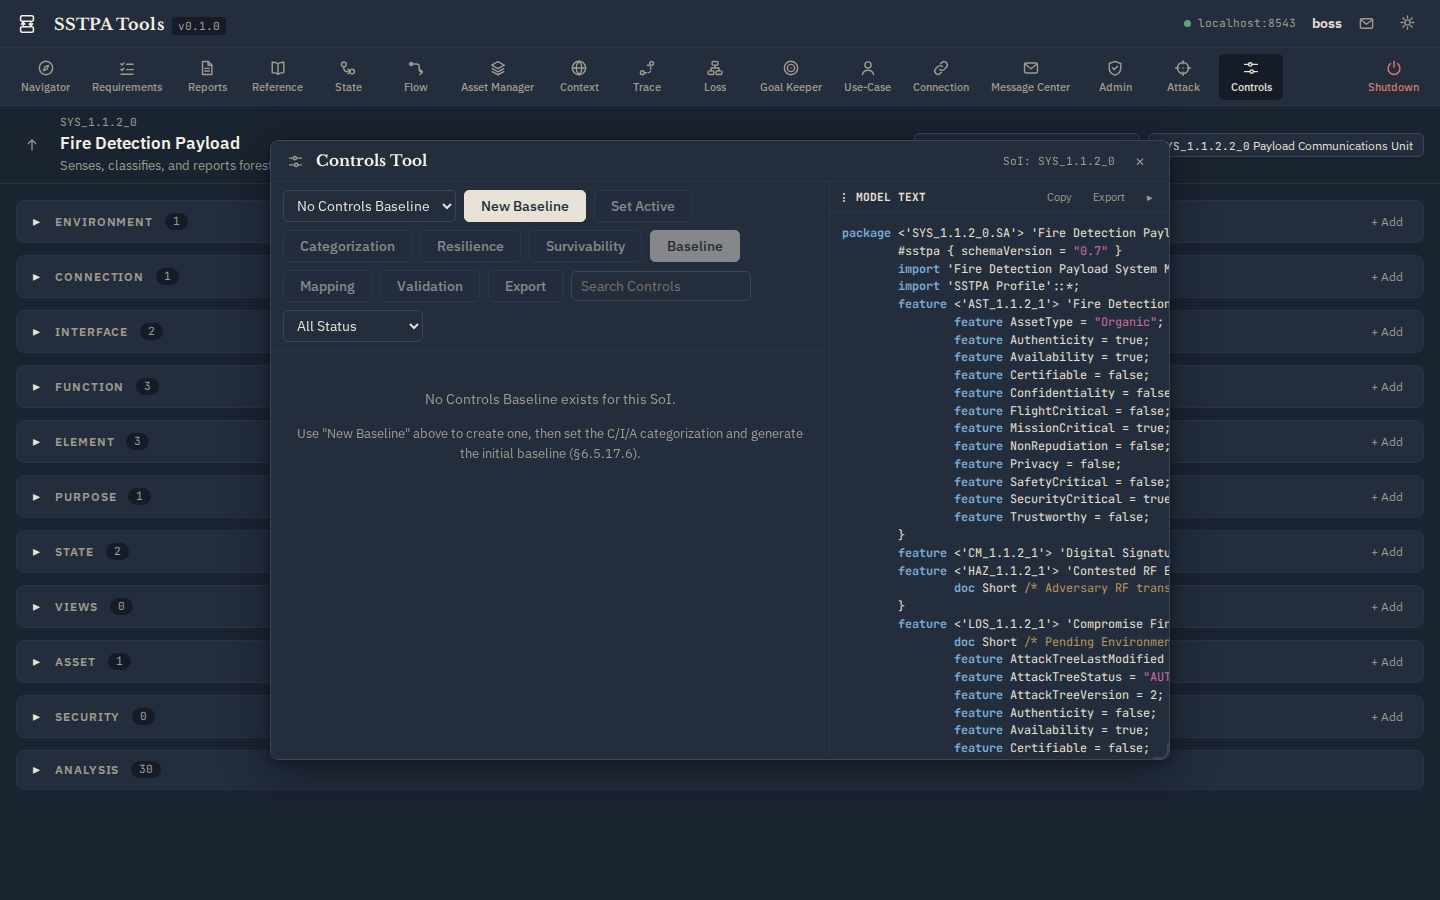
Task: Switch to the Mapping tab
Action: [327, 286]
